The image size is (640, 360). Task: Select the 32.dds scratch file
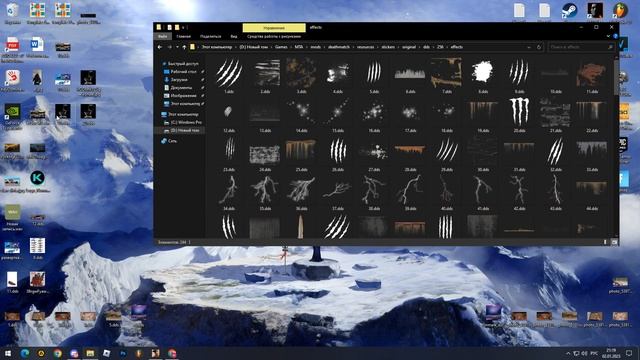[556, 151]
